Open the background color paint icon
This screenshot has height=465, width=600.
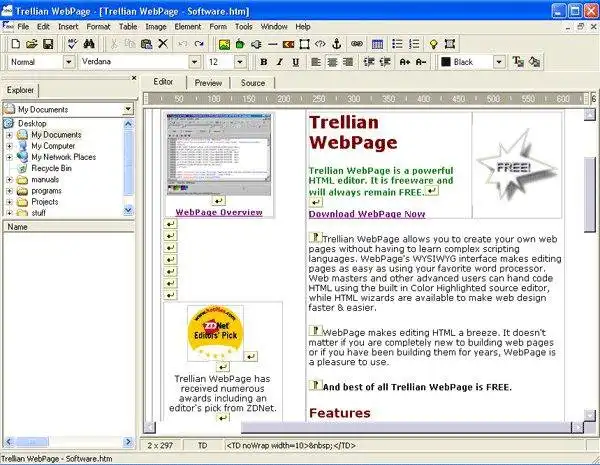(535, 62)
